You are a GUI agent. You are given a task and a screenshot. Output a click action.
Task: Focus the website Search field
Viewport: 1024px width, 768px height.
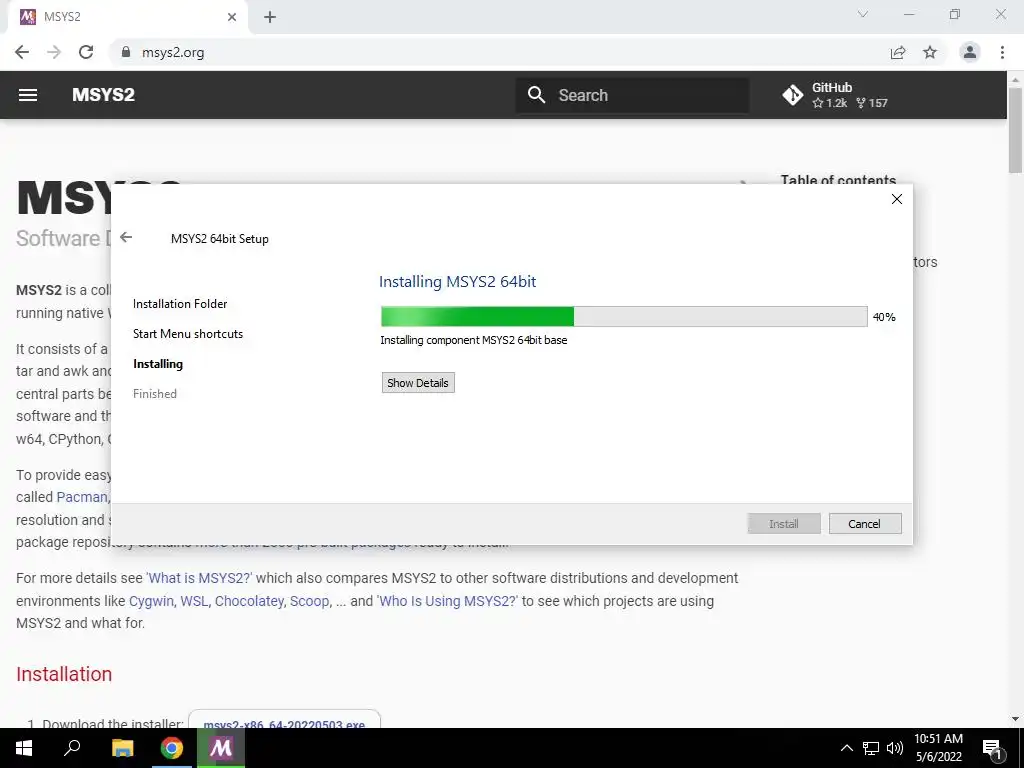pyautogui.click(x=632, y=95)
